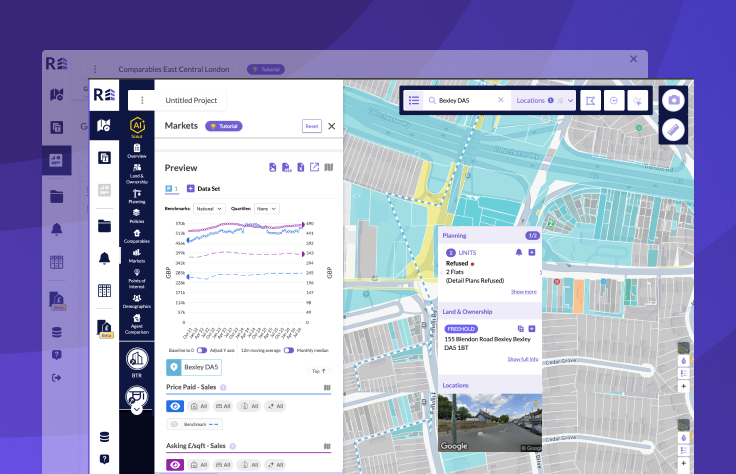Toggle Price Paid - Sales visibility eye
736x474 pixels.
[175, 406]
